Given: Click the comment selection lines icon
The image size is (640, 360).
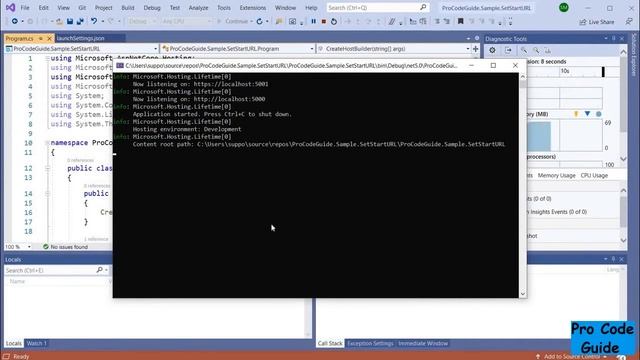Looking at the screenshot, I should click(x=391, y=21).
